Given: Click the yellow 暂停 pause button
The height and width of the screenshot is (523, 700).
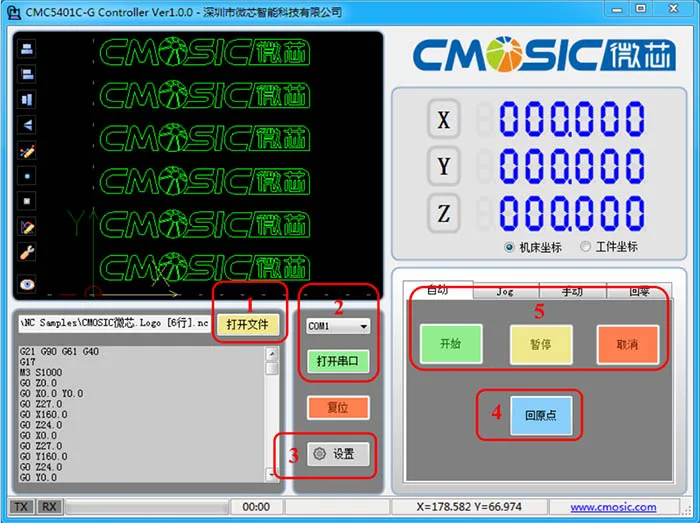Looking at the screenshot, I should coord(541,345).
